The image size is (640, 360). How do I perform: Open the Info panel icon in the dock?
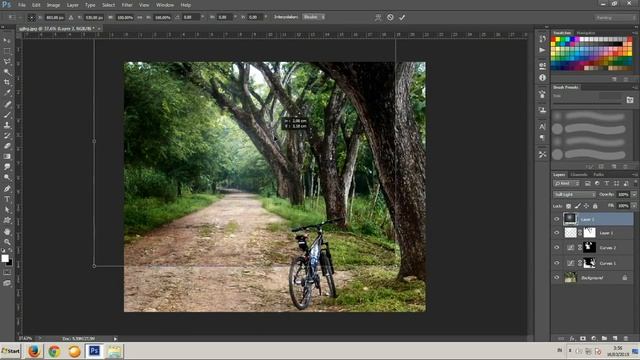pyautogui.click(x=542, y=77)
